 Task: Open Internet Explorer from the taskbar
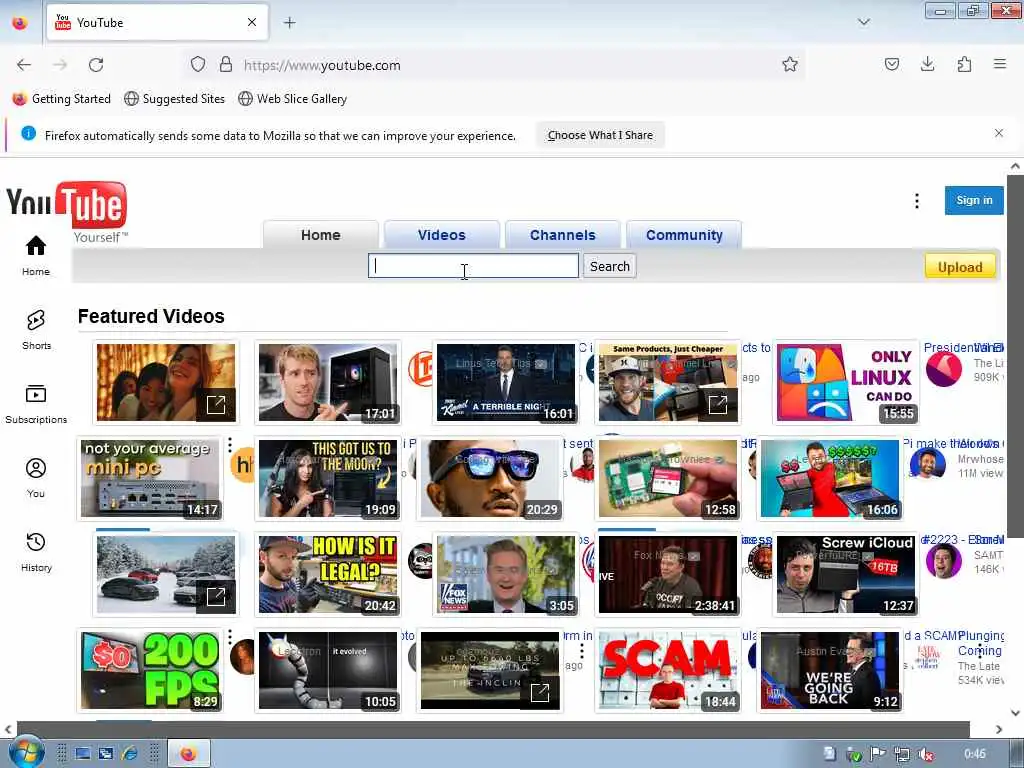point(129,754)
